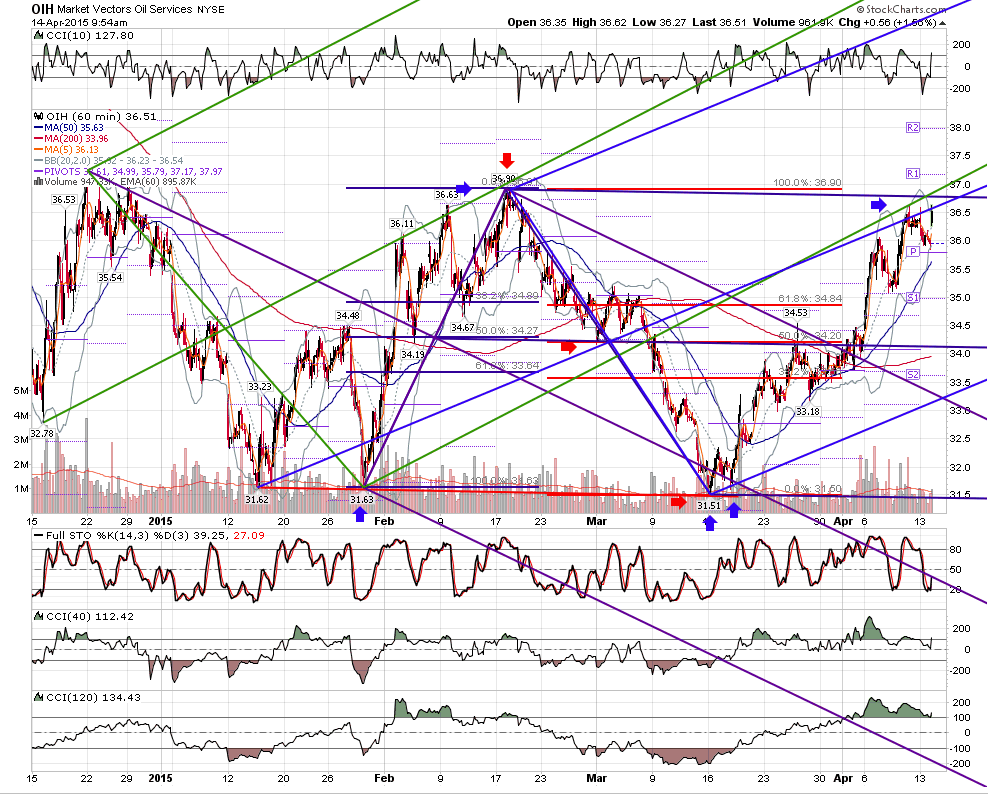Click the 61.8%: 34.84 Fibonacci label

tap(810, 298)
